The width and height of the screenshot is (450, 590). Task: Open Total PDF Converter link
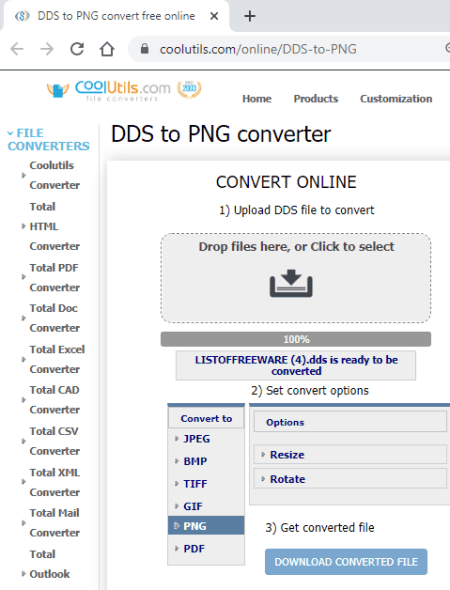tap(55, 277)
